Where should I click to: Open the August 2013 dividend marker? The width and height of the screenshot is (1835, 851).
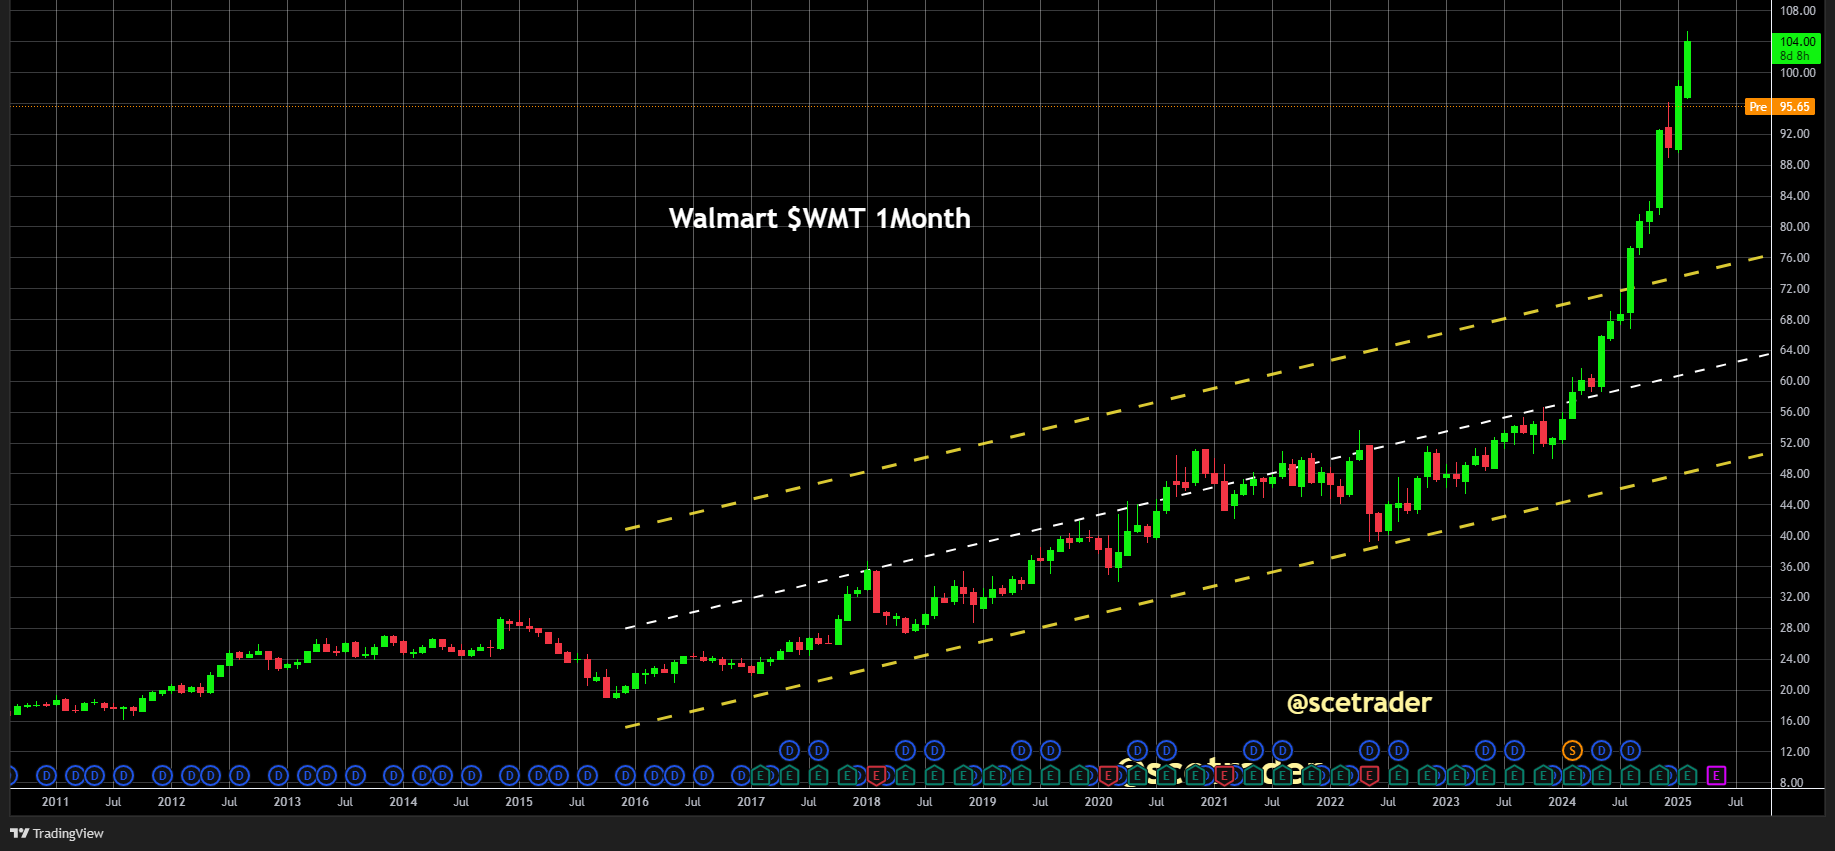(x=355, y=775)
